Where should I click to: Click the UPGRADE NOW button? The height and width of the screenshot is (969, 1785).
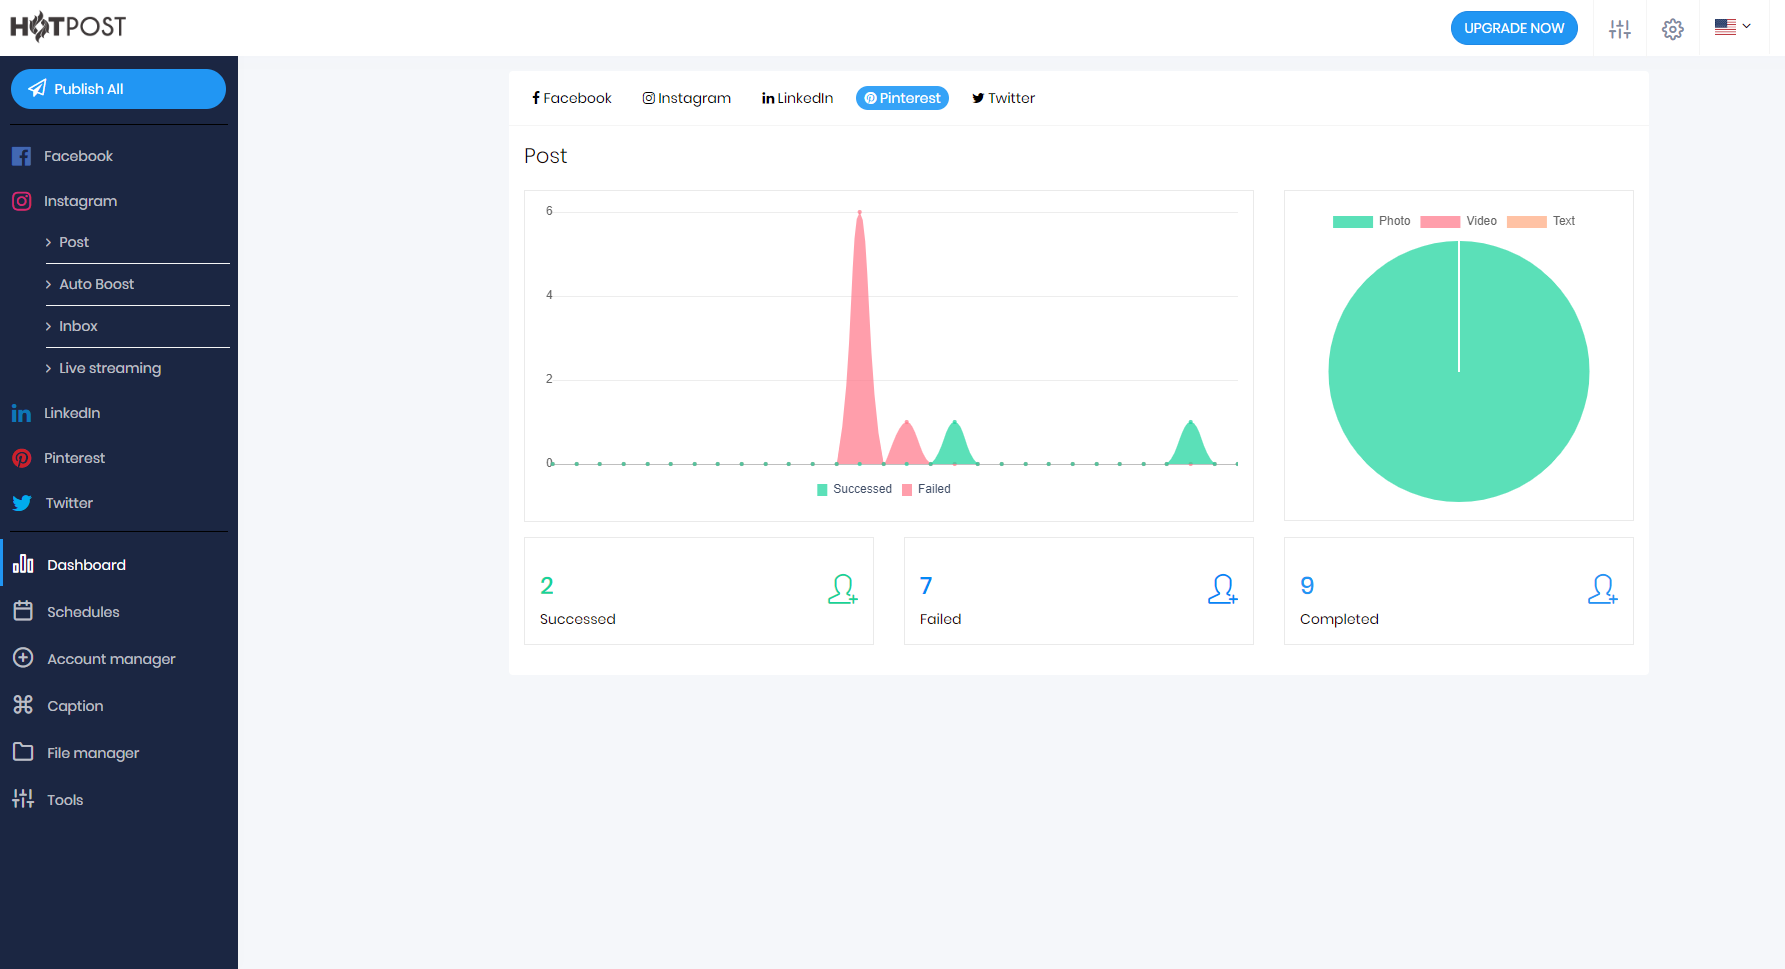tap(1514, 28)
